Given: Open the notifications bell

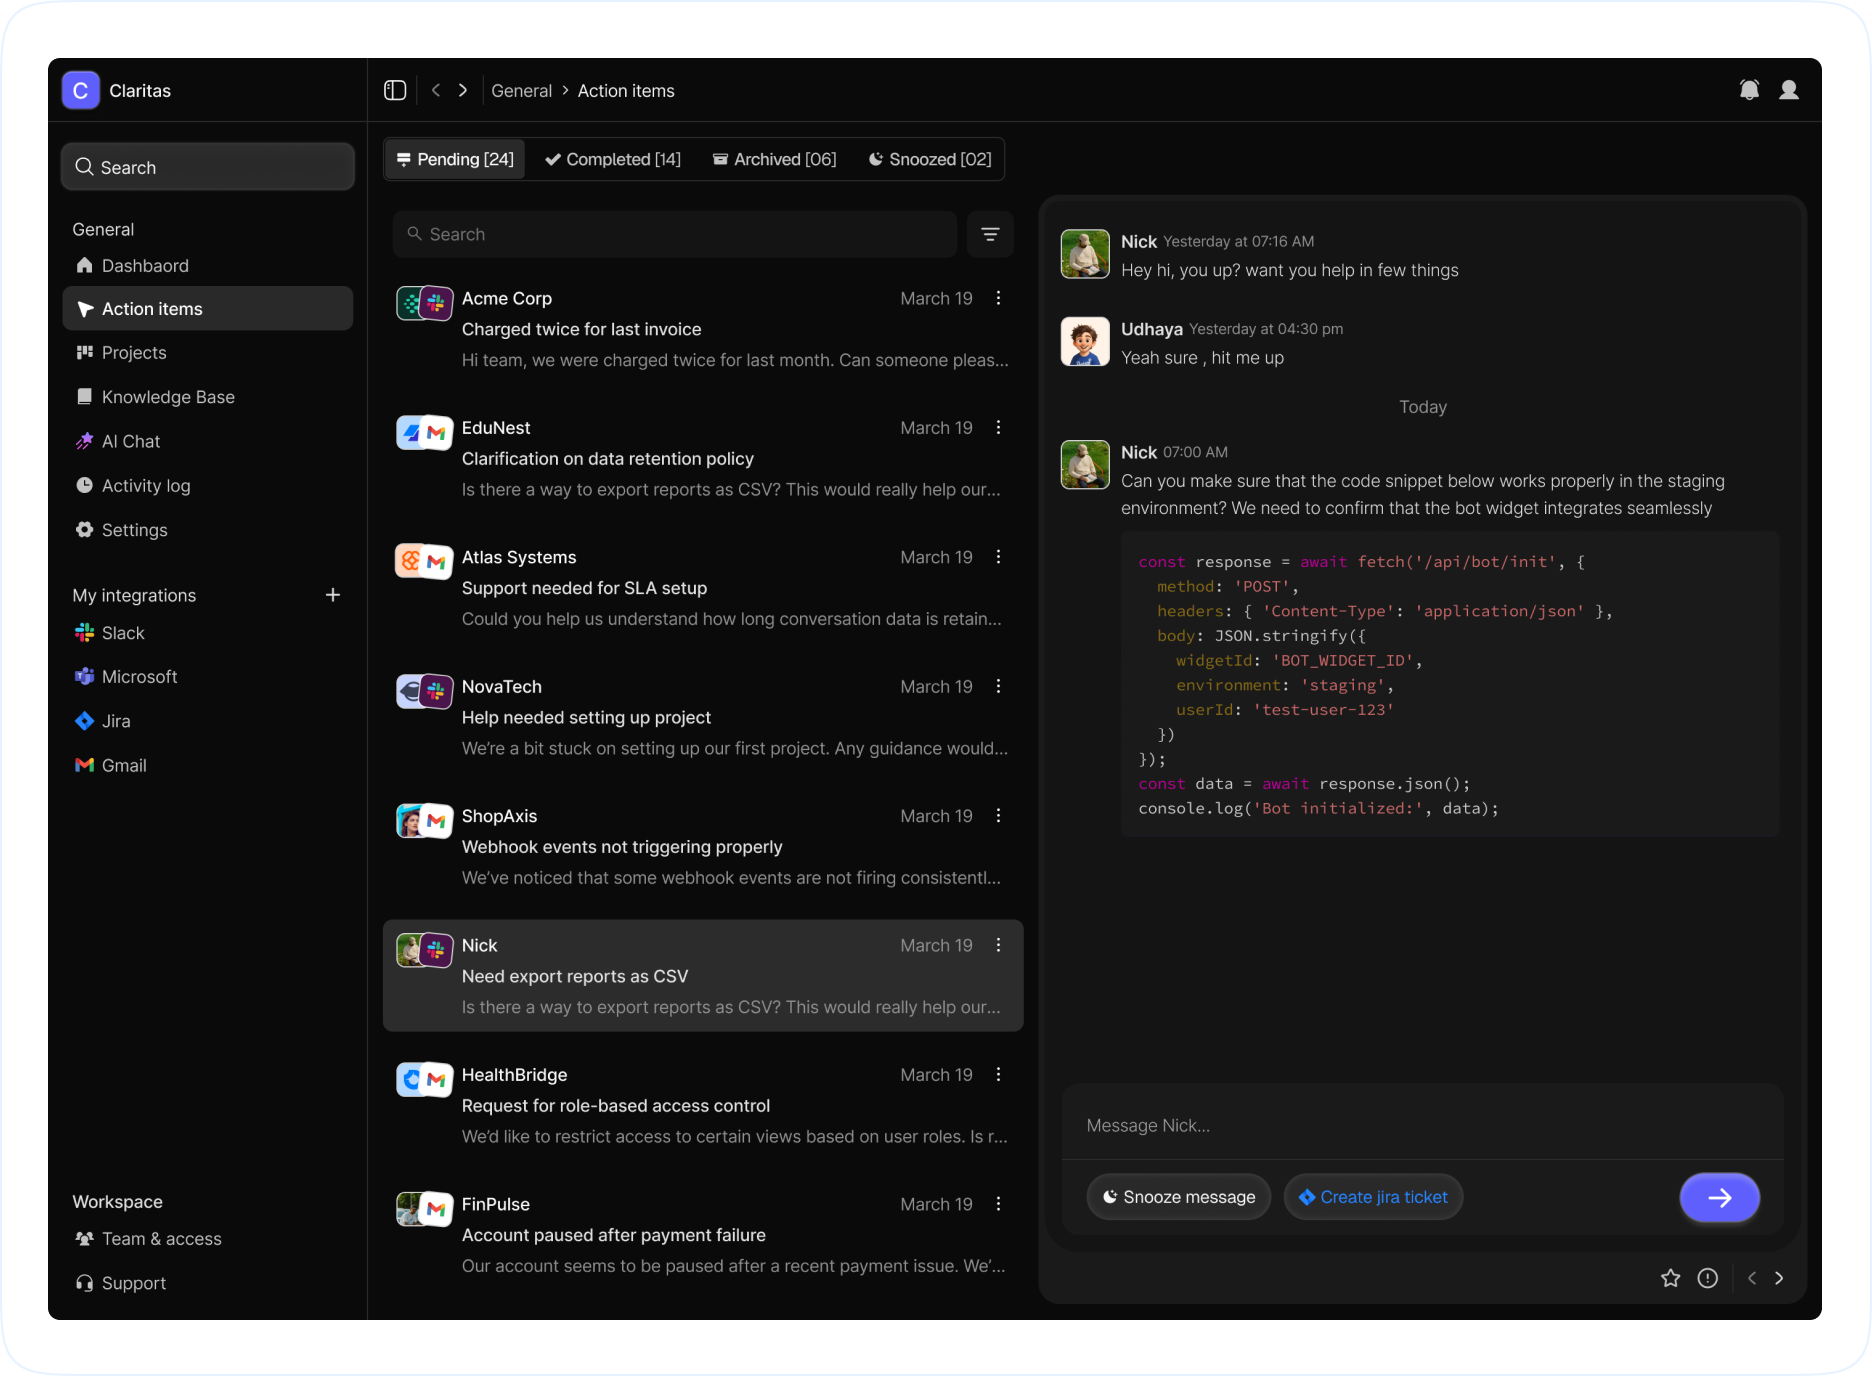Looking at the screenshot, I should [x=1749, y=90].
